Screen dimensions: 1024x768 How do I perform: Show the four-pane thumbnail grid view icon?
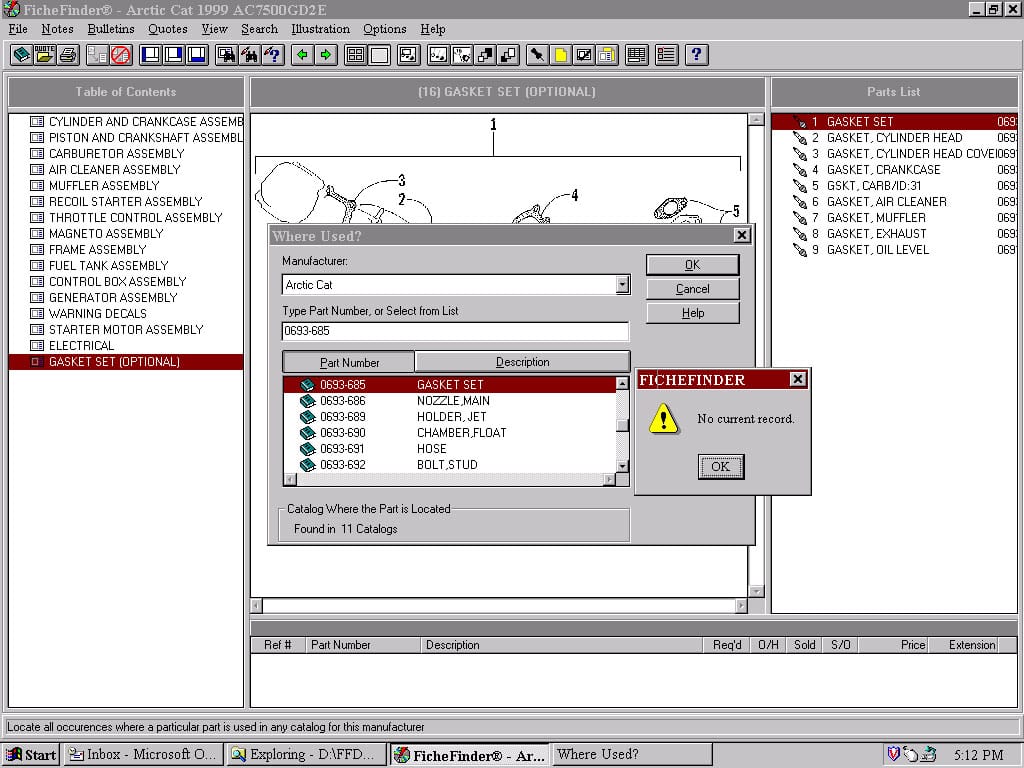pos(355,55)
